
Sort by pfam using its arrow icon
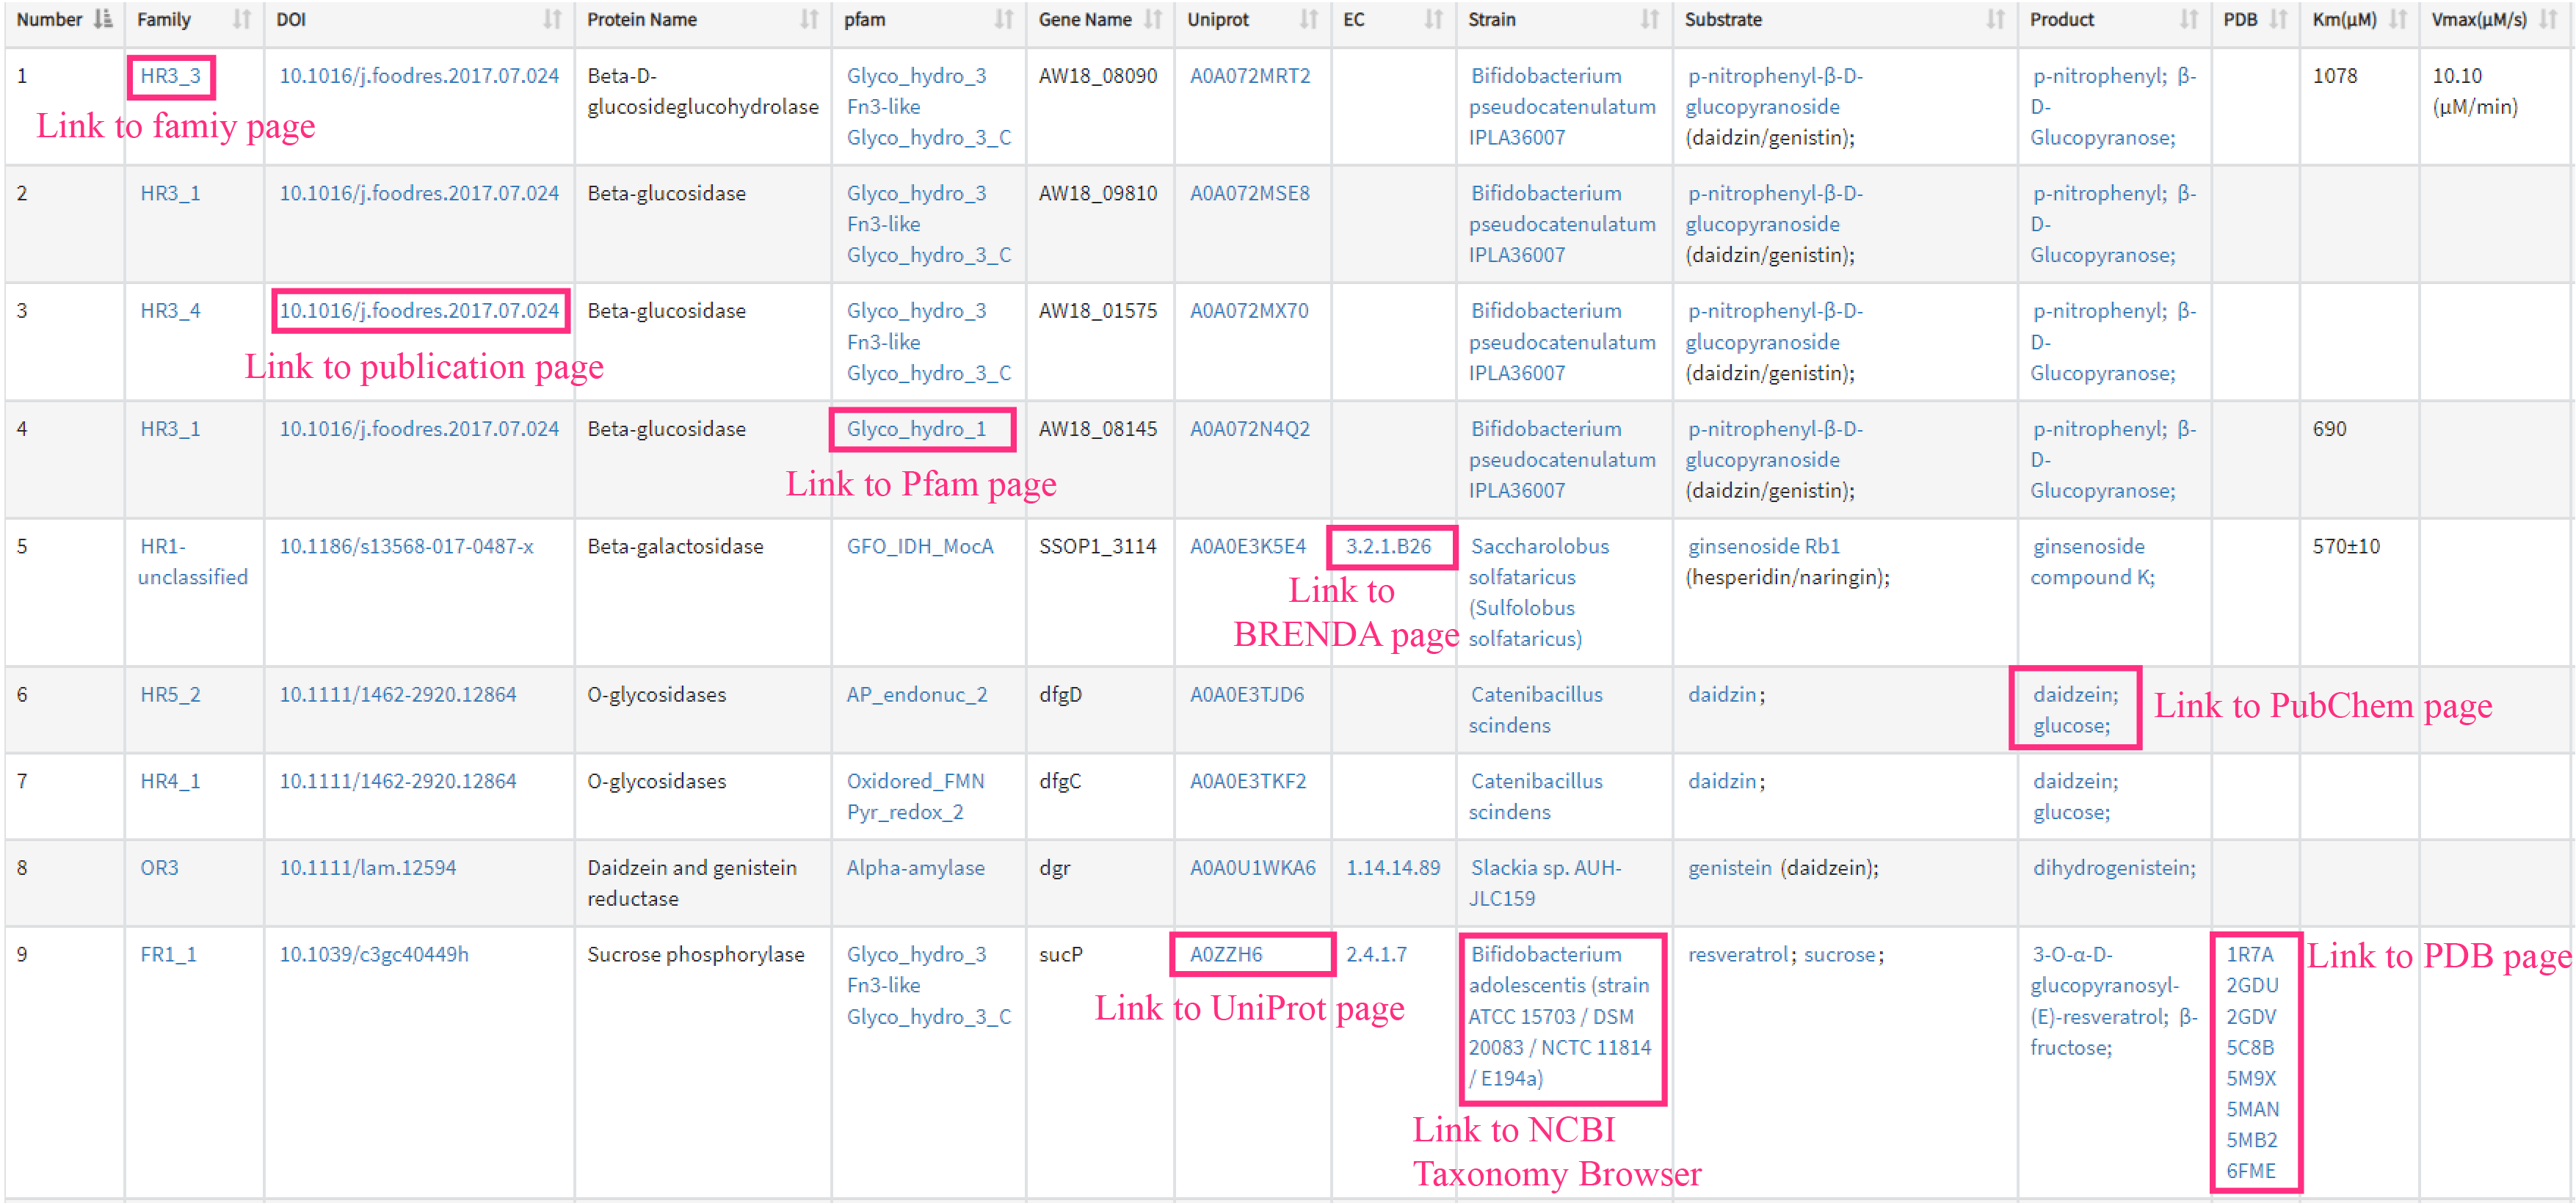point(1004,19)
